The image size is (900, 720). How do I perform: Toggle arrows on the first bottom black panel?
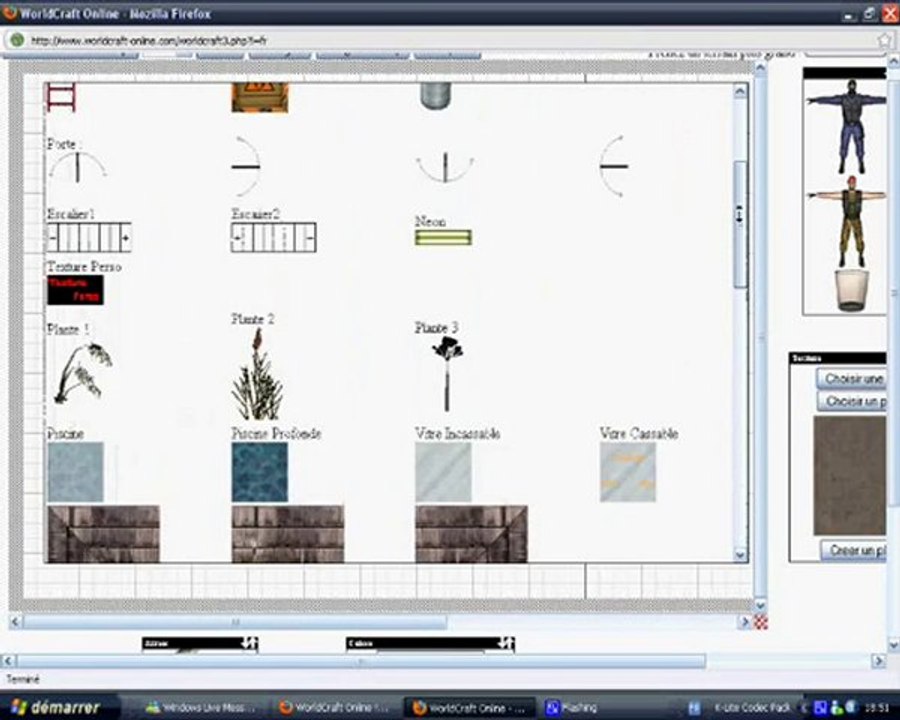249,642
